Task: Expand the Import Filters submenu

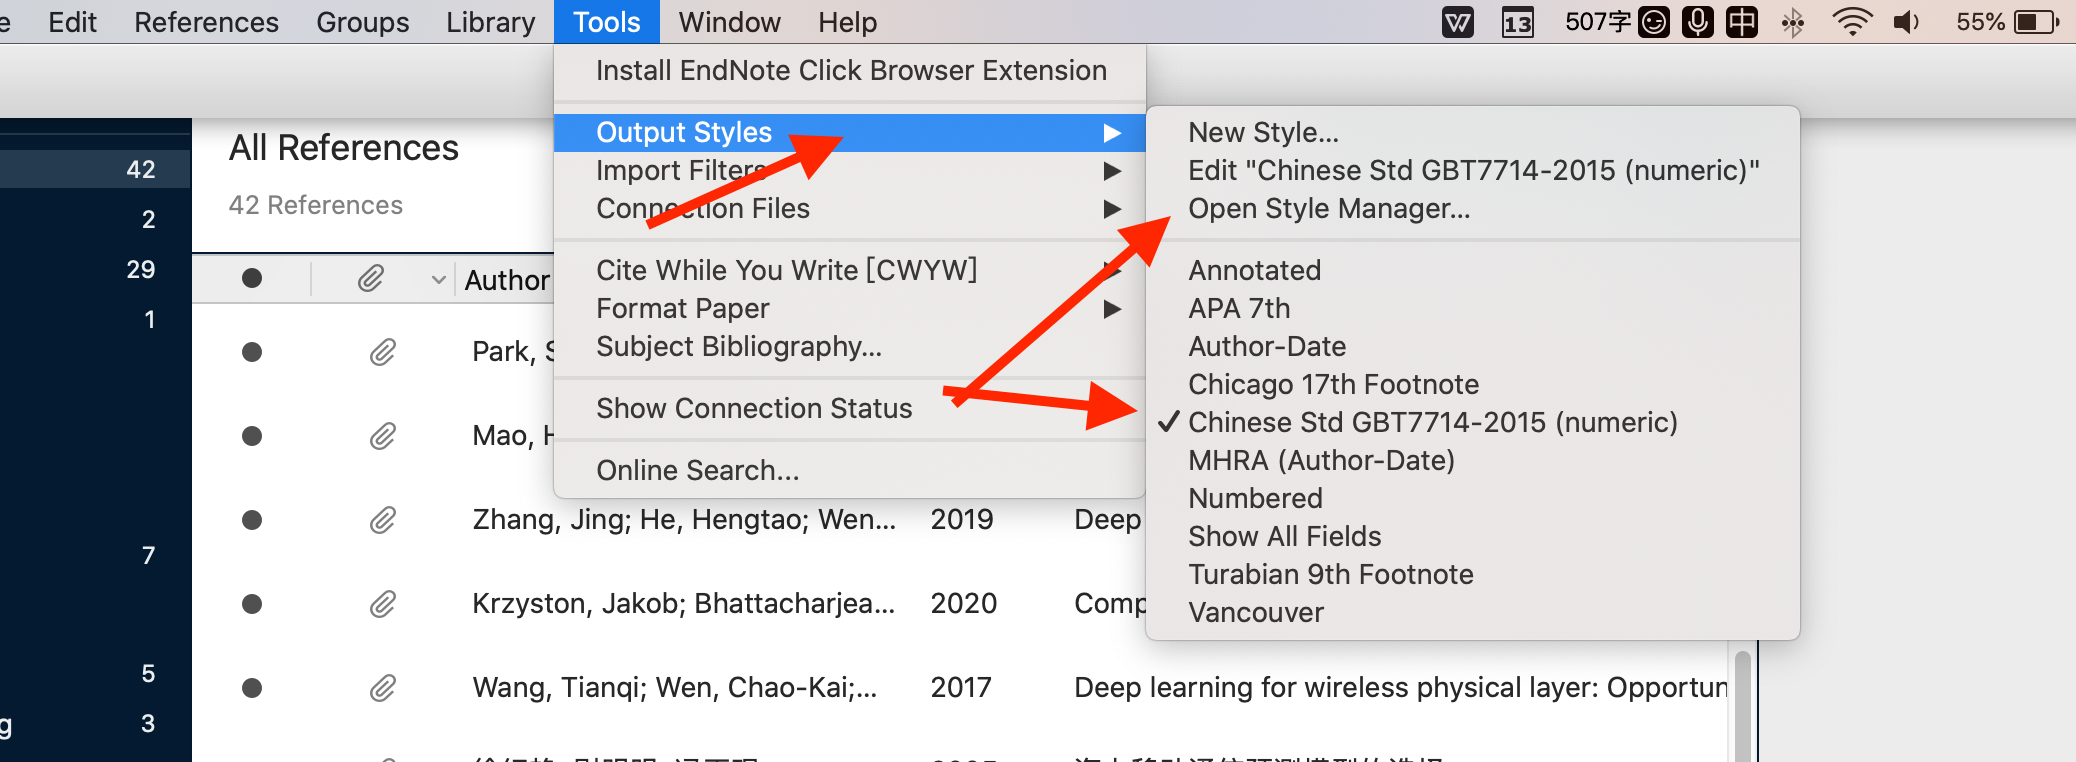Action: tap(849, 170)
